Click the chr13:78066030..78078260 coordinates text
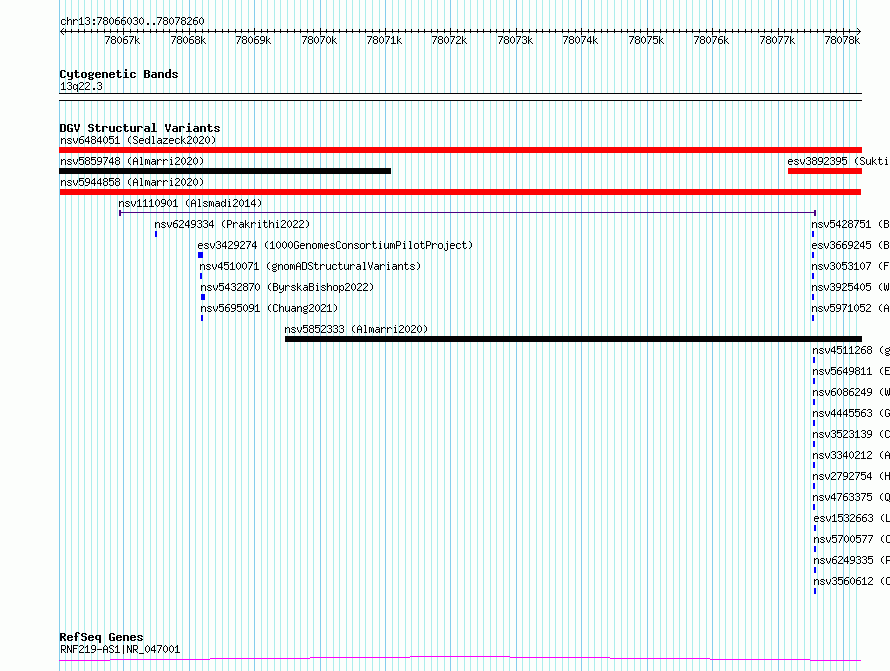The width and height of the screenshot is (890, 671). pyautogui.click(x=132, y=21)
